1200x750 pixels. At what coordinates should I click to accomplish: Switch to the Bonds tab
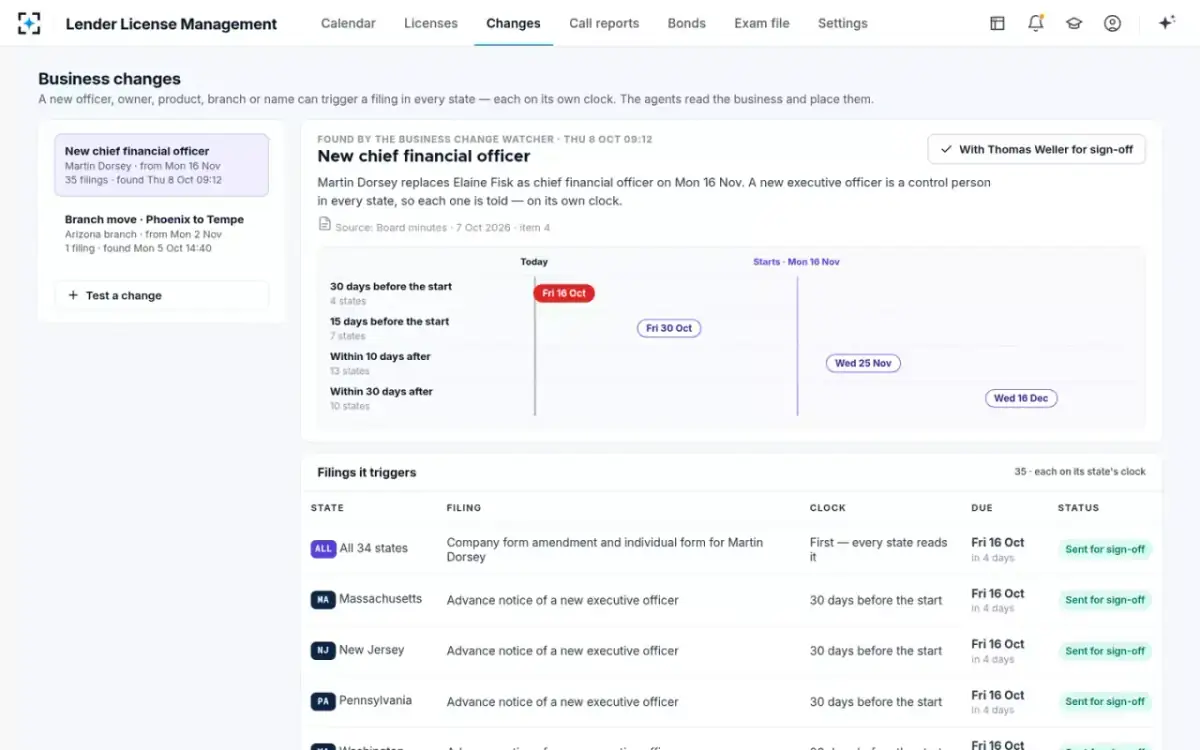686,23
